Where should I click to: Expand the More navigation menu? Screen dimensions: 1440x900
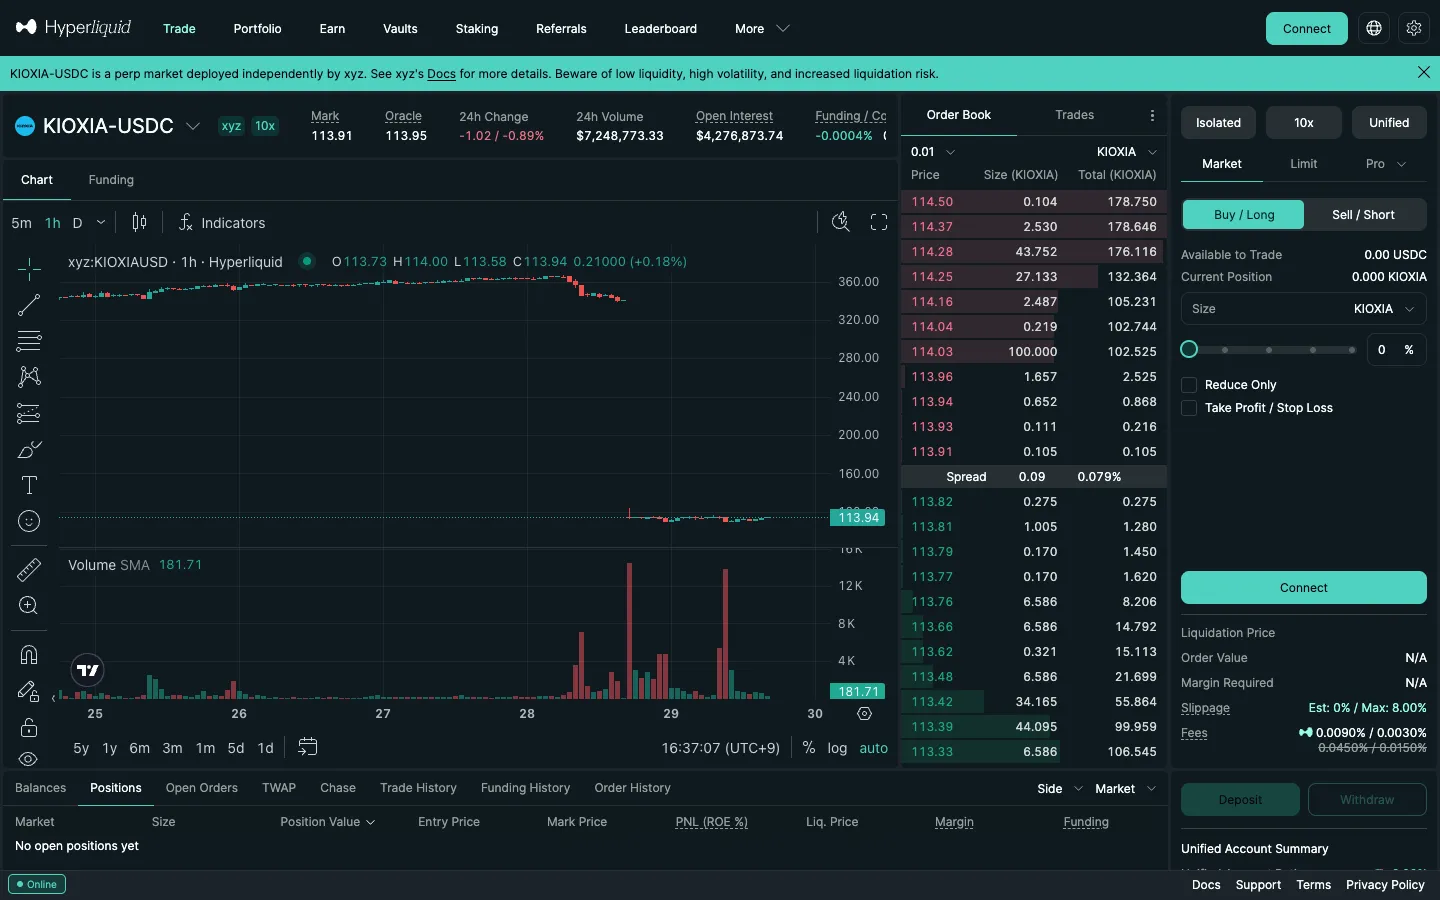click(x=762, y=29)
